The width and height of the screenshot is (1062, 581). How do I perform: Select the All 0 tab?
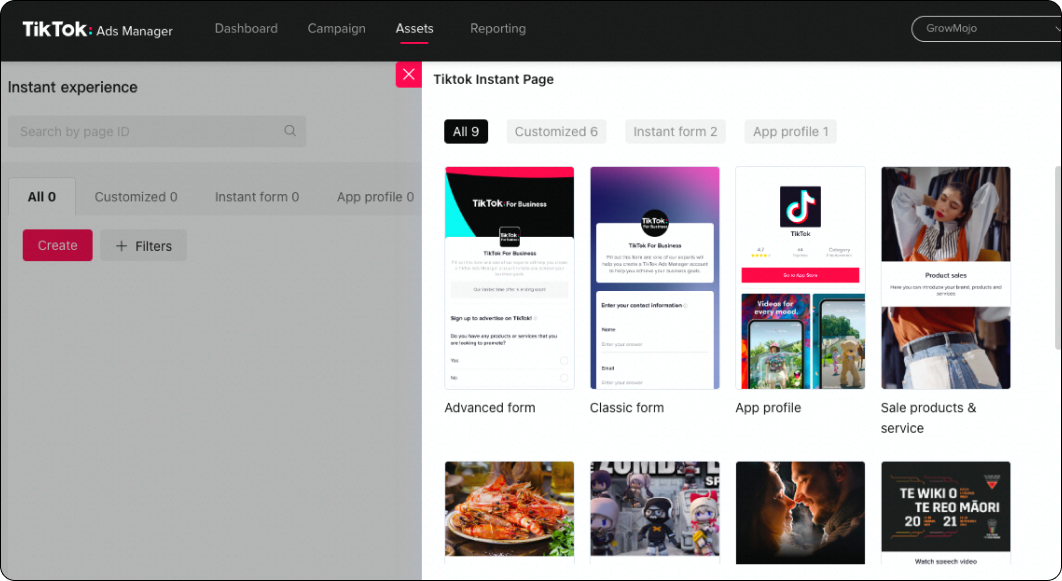(x=42, y=197)
